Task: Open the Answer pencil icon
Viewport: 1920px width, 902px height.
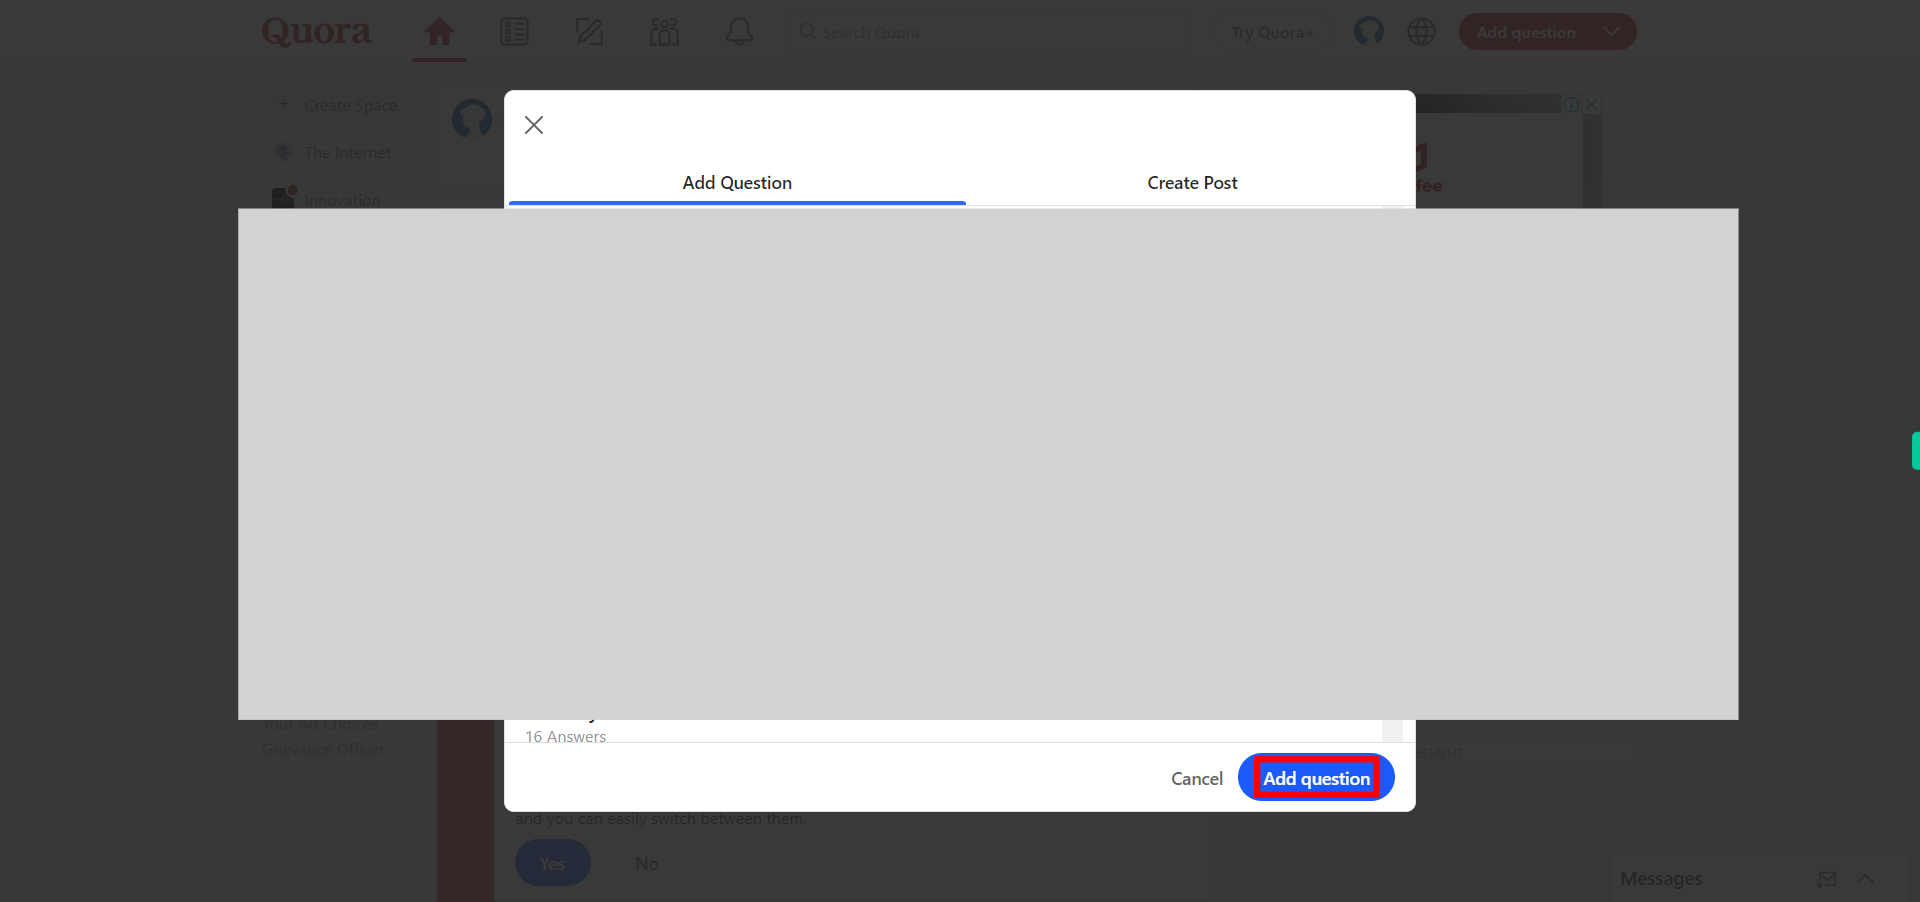Action: click(589, 32)
